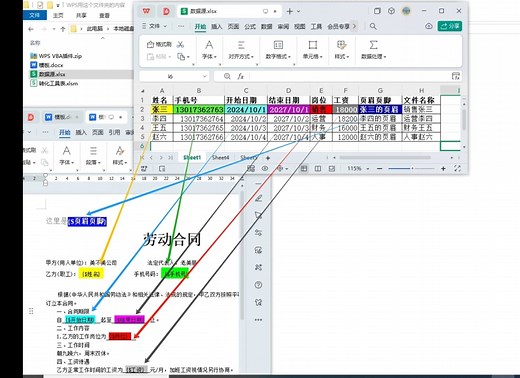Image resolution: width=520 pixels, height=378 pixels.
Task: Expand the formula bar with the right edge icon
Action: click(x=456, y=76)
